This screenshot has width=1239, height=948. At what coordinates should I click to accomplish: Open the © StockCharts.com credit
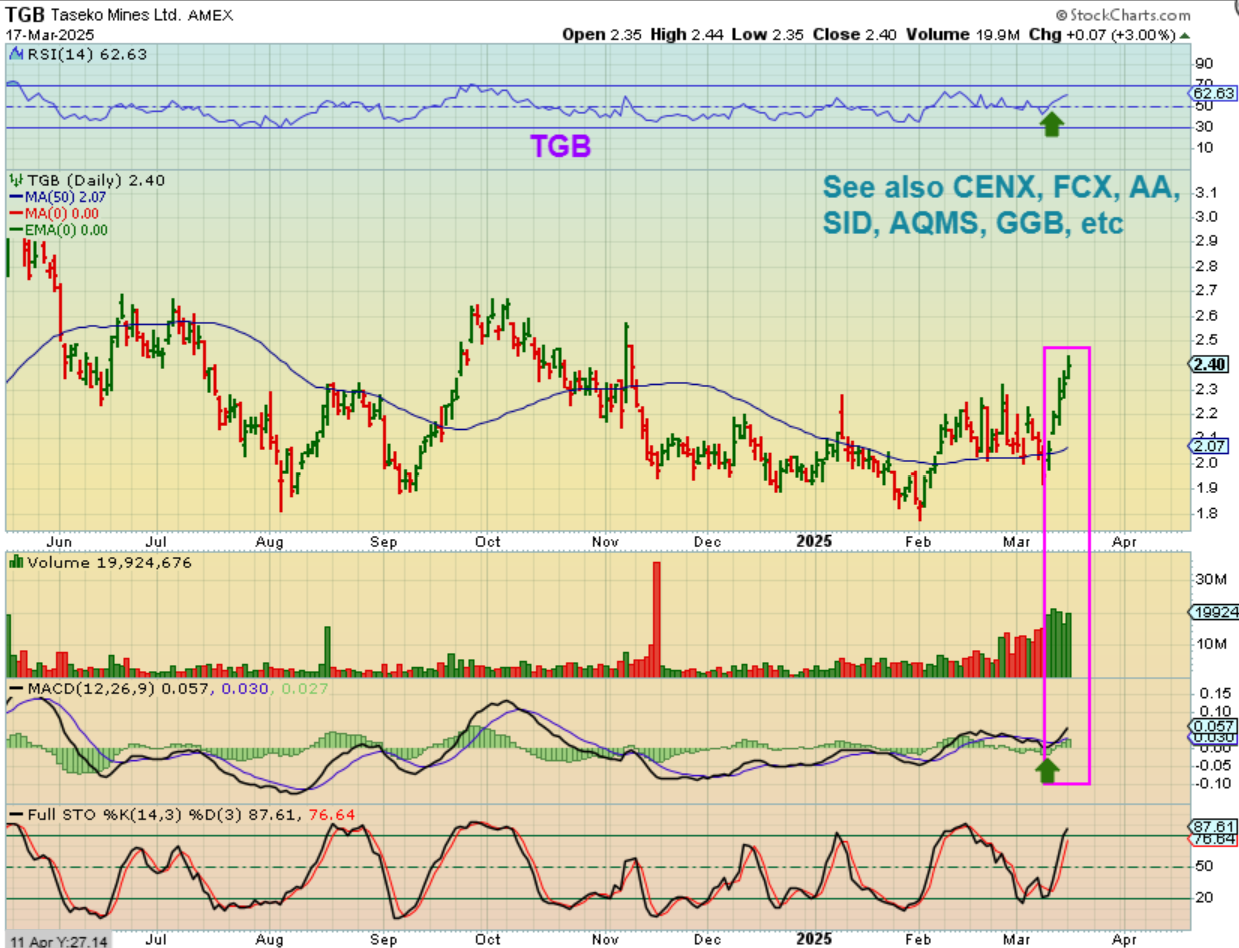1122,15
